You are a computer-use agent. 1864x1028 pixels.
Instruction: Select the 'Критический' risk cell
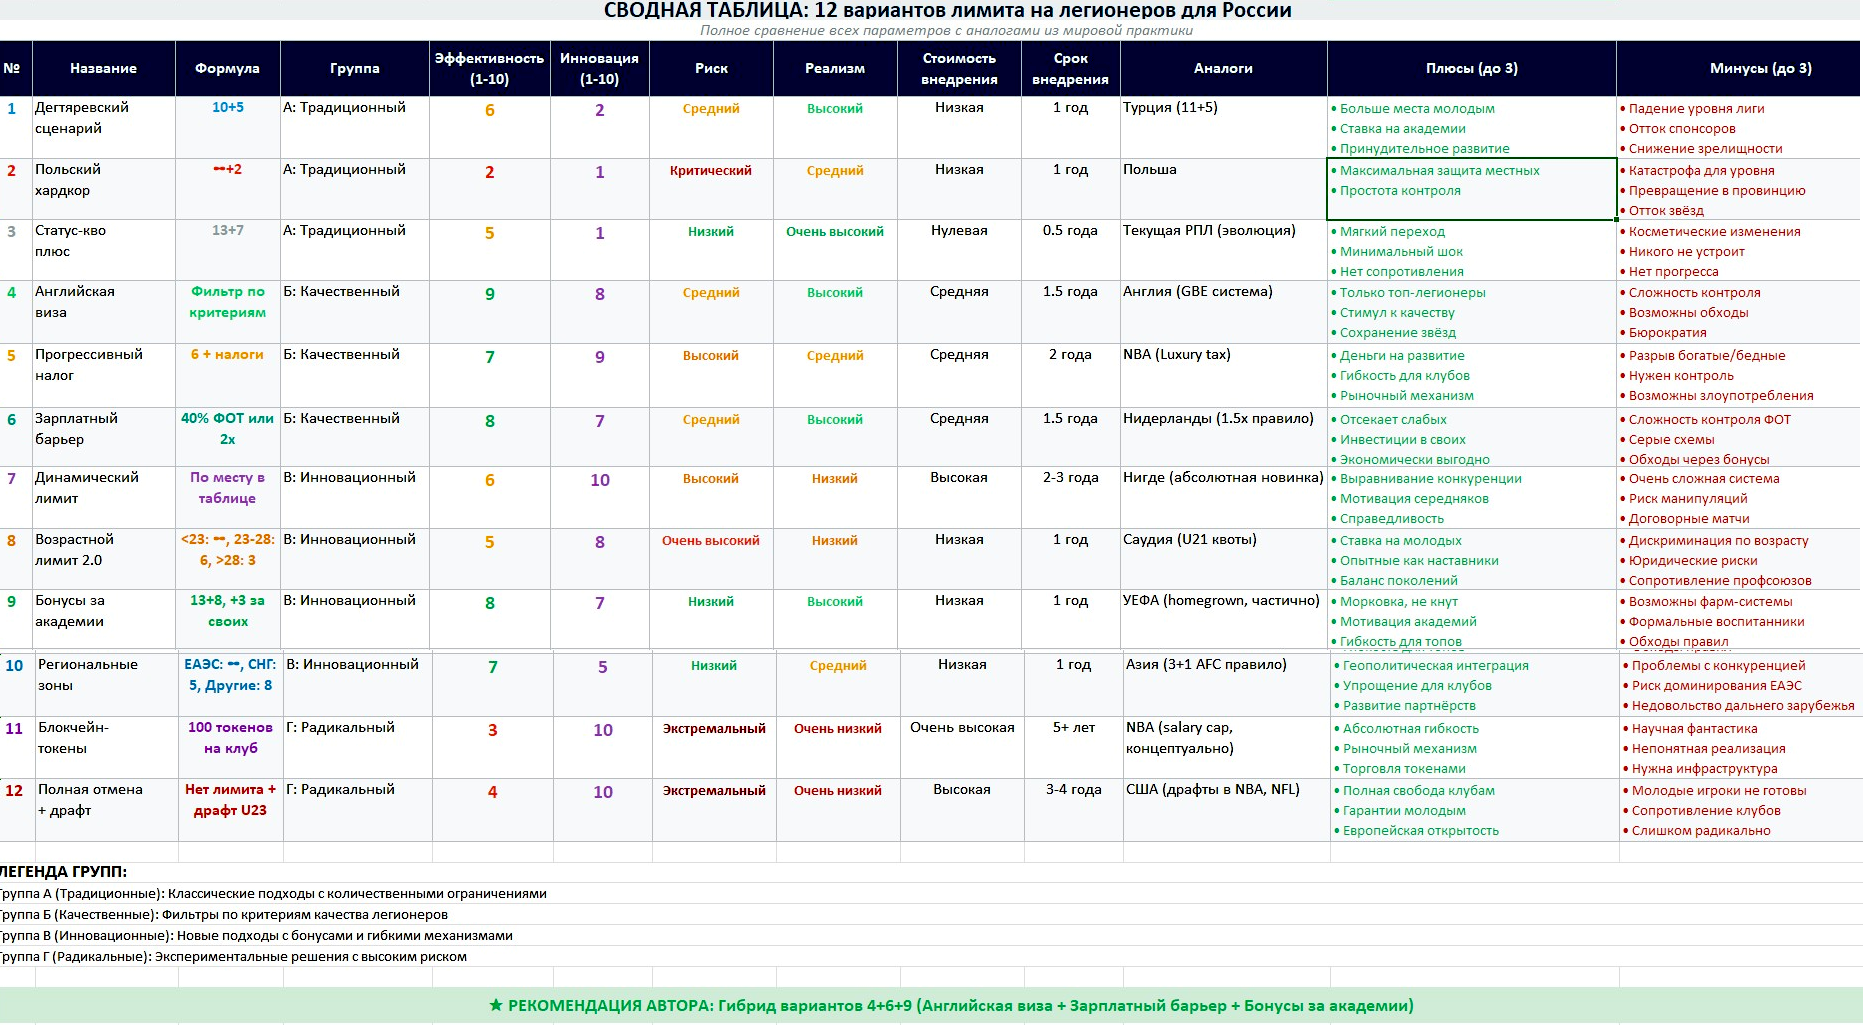coord(710,171)
